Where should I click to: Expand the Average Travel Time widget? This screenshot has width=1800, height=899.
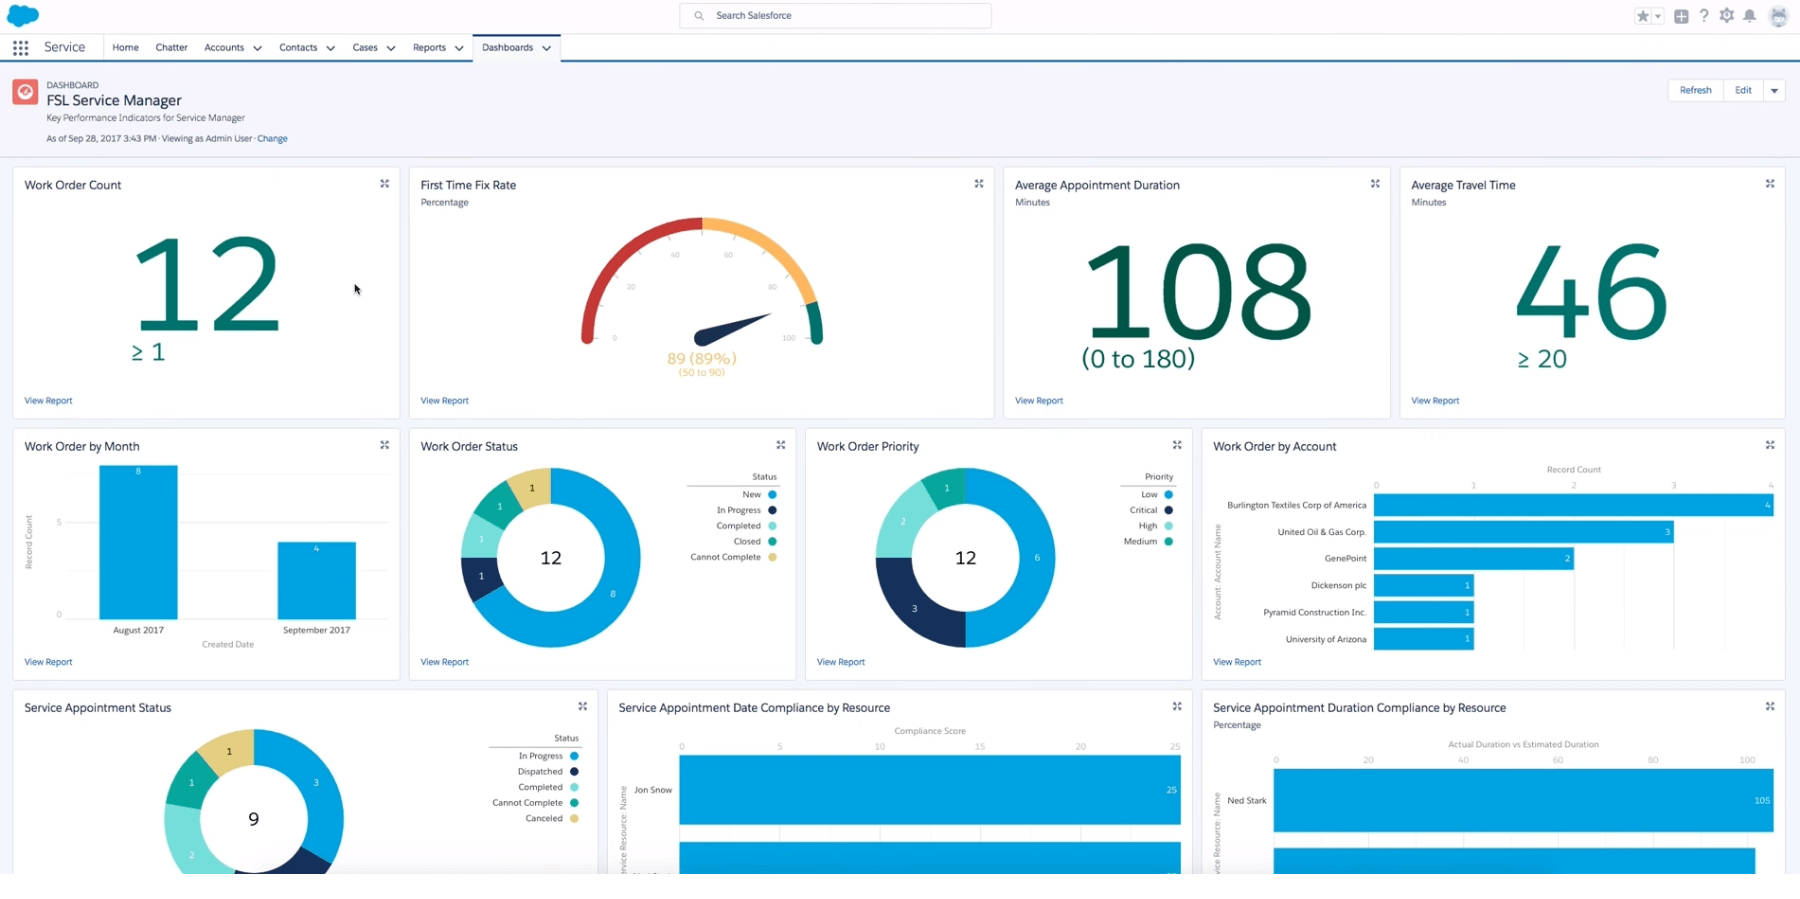pos(1770,184)
